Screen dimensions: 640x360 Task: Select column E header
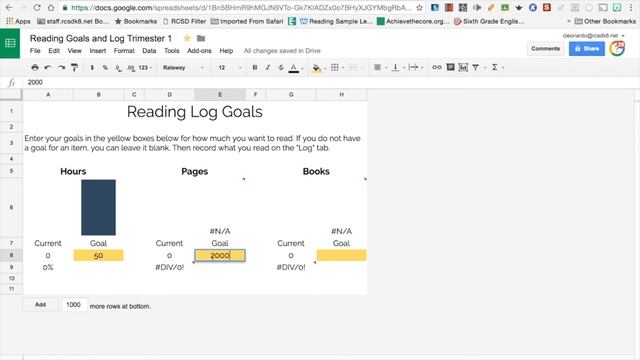(x=220, y=95)
